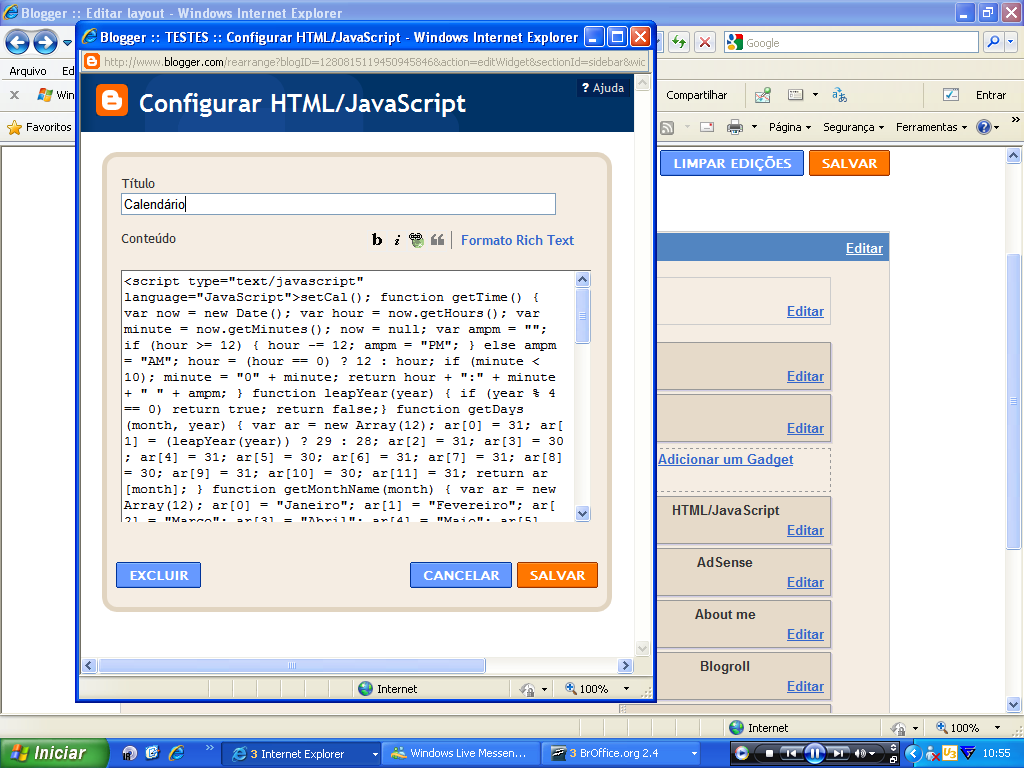Image resolution: width=1024 pixels, height=768 pixels.
Task: Open the print options dropdown arrow
Action: (754, 127)
